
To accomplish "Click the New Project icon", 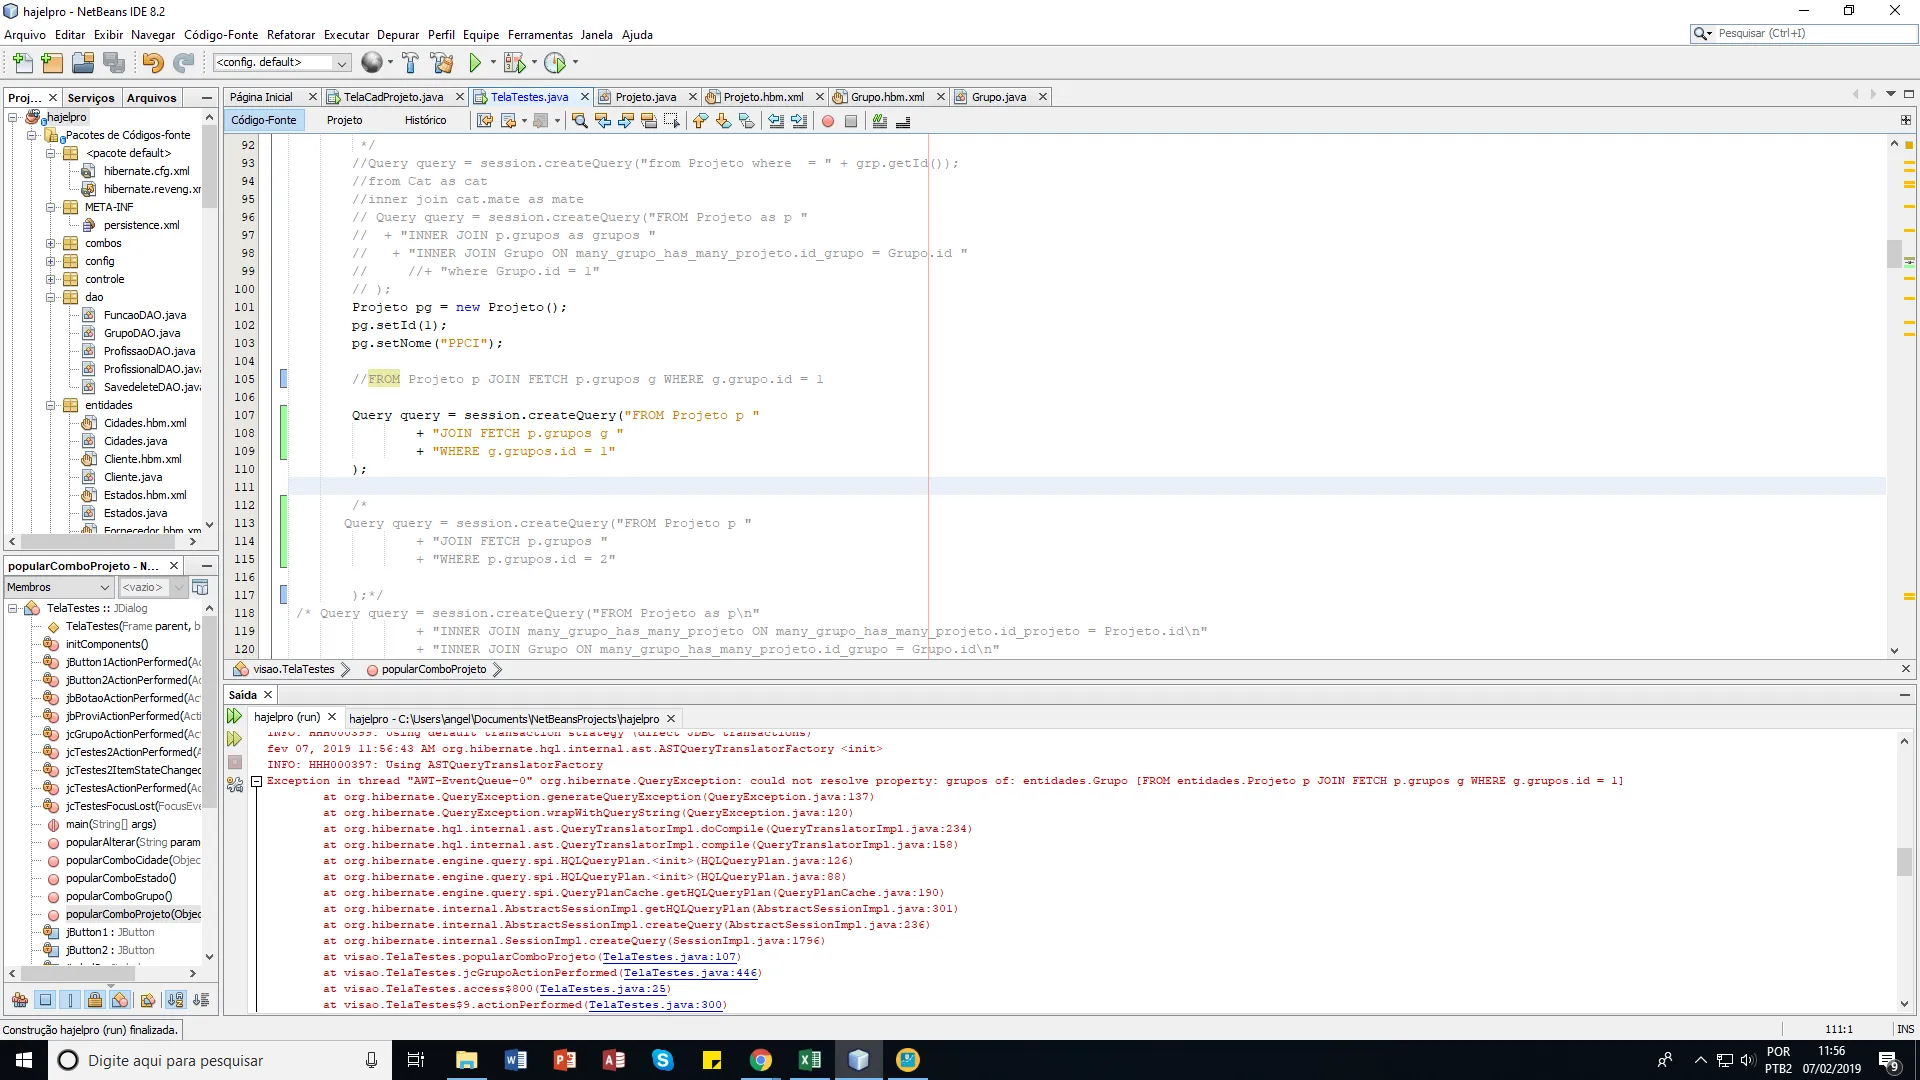I will tap(52, 63).
